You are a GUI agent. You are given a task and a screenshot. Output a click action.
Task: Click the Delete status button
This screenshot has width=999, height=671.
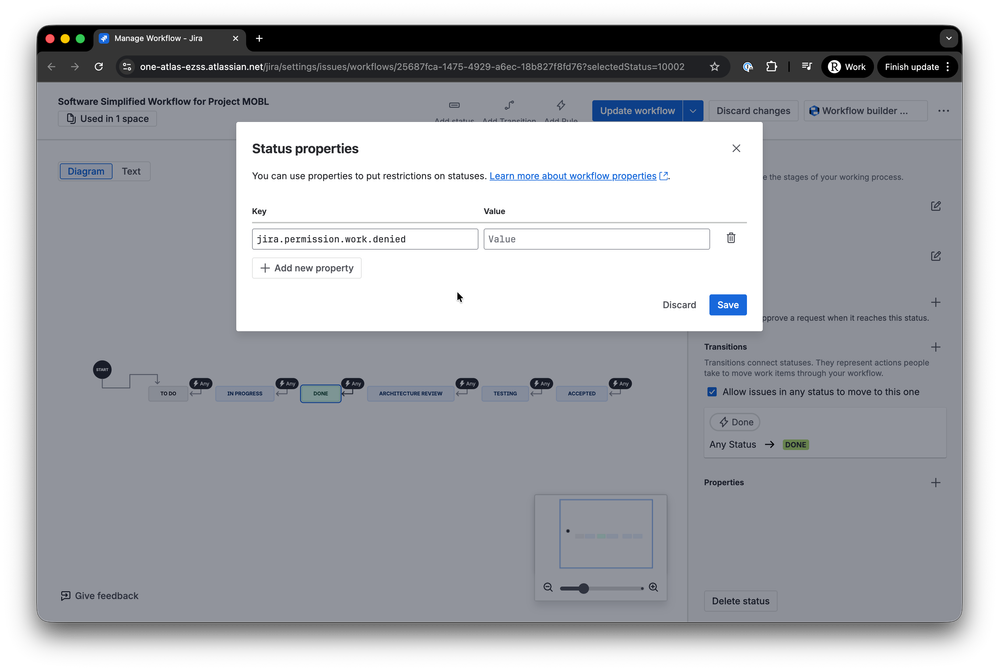[740, 601]
